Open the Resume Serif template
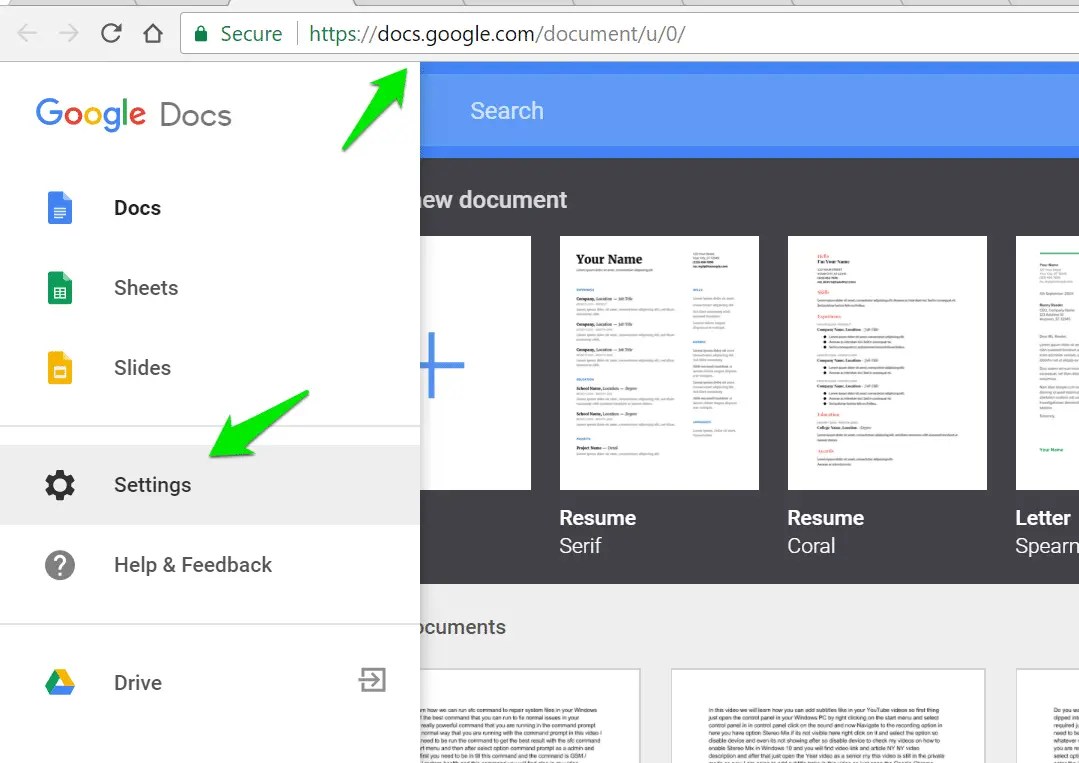1079x763 pixels. coord(658,362)
